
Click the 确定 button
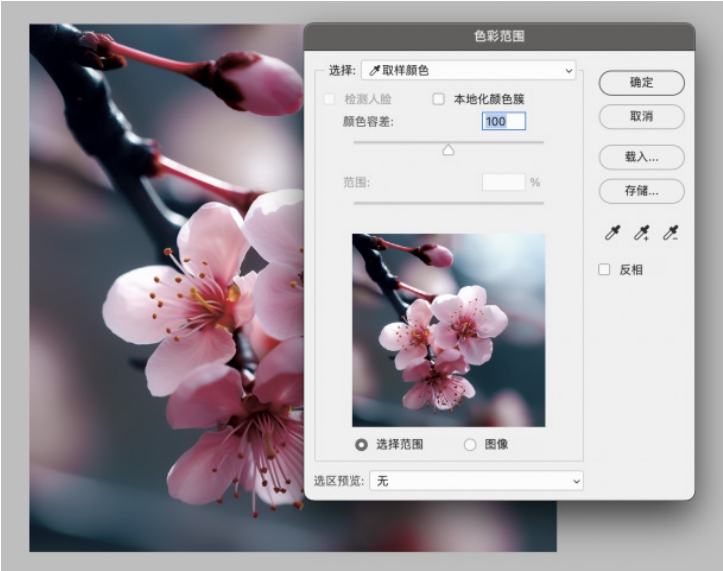point(641,83)
